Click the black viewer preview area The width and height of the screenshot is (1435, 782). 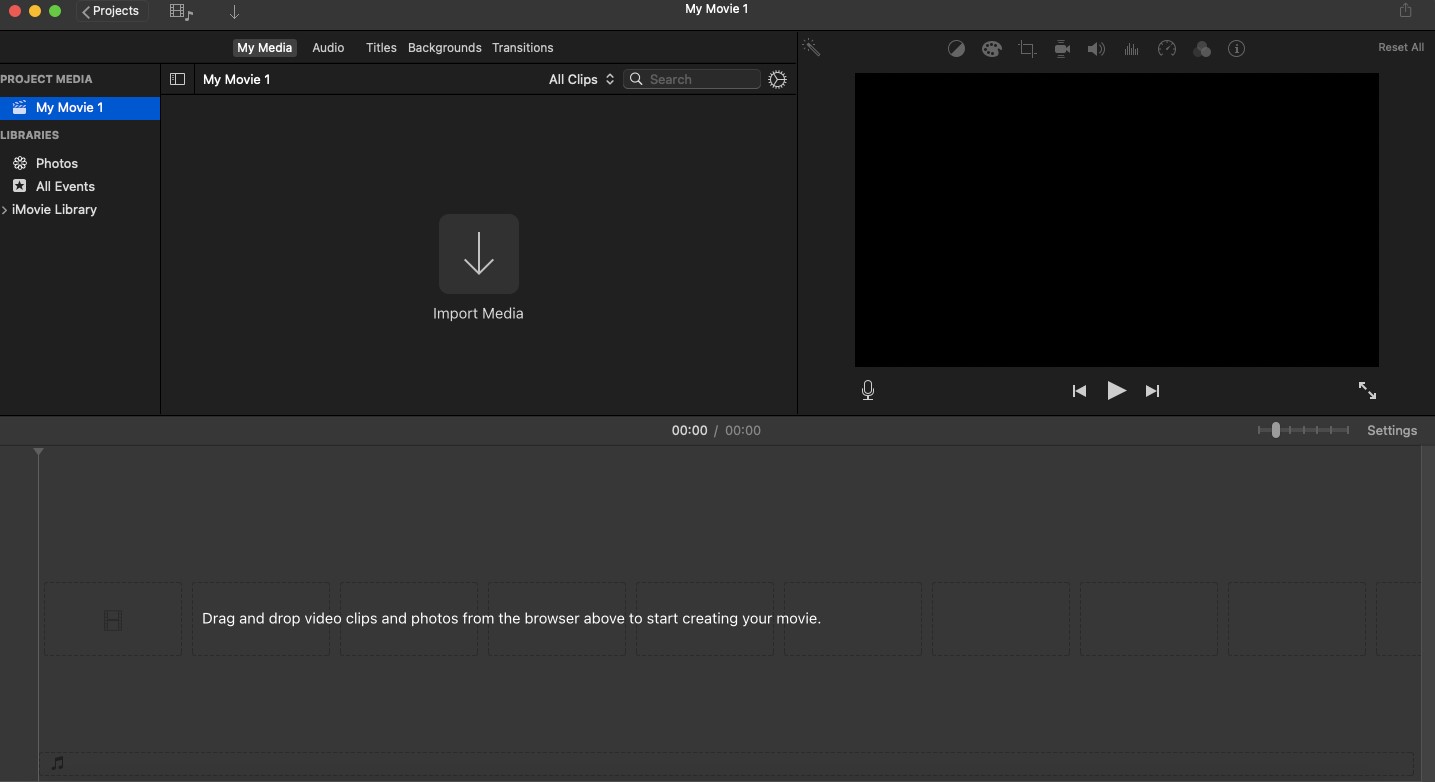(1117, 220)
